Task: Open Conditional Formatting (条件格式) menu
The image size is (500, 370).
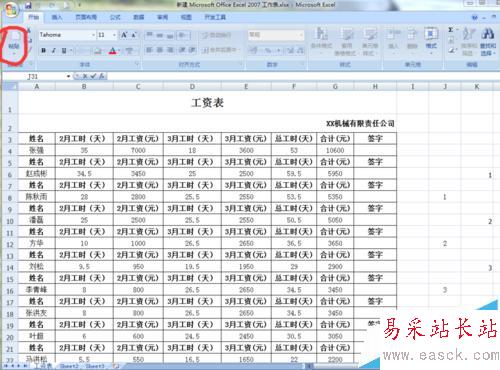Action: pyautogui.click(x=322, y=42)
